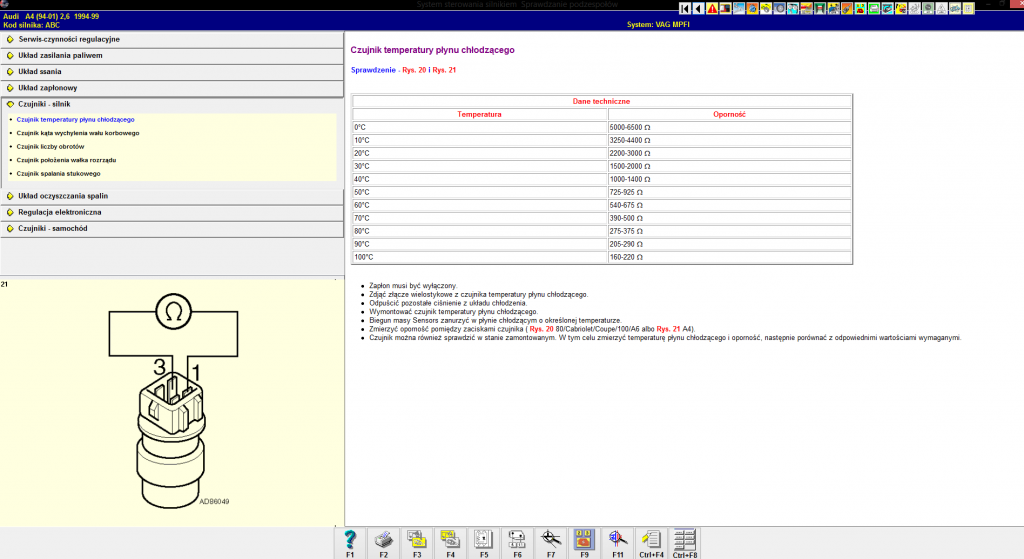Click the Temperatura column header
Screen dimensions: 1024x559
(x=479, y=114)
